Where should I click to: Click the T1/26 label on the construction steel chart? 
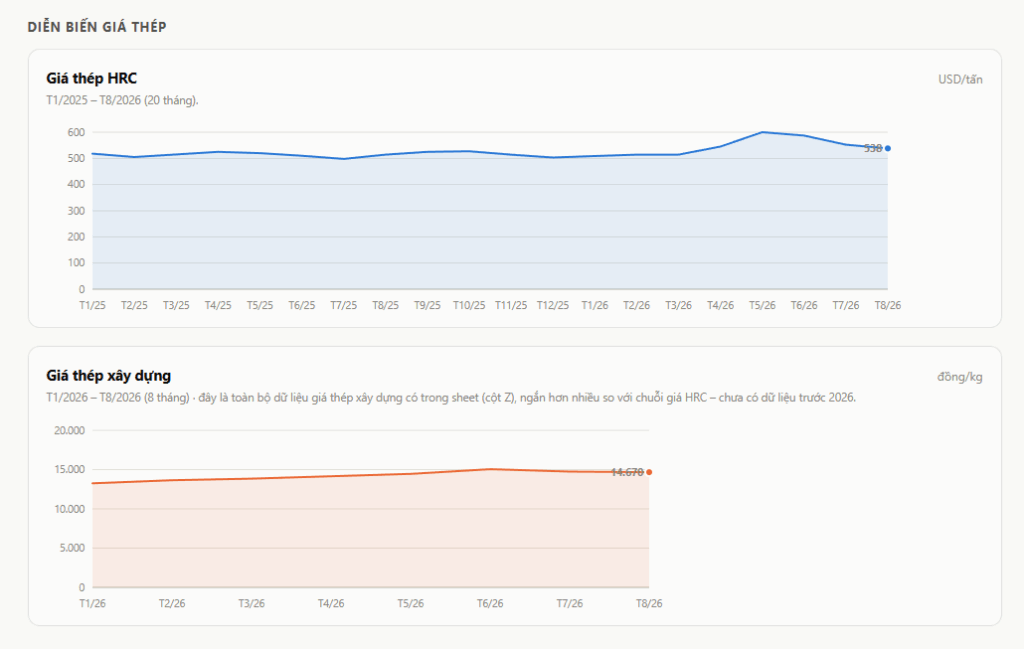[x=92, y=603]
